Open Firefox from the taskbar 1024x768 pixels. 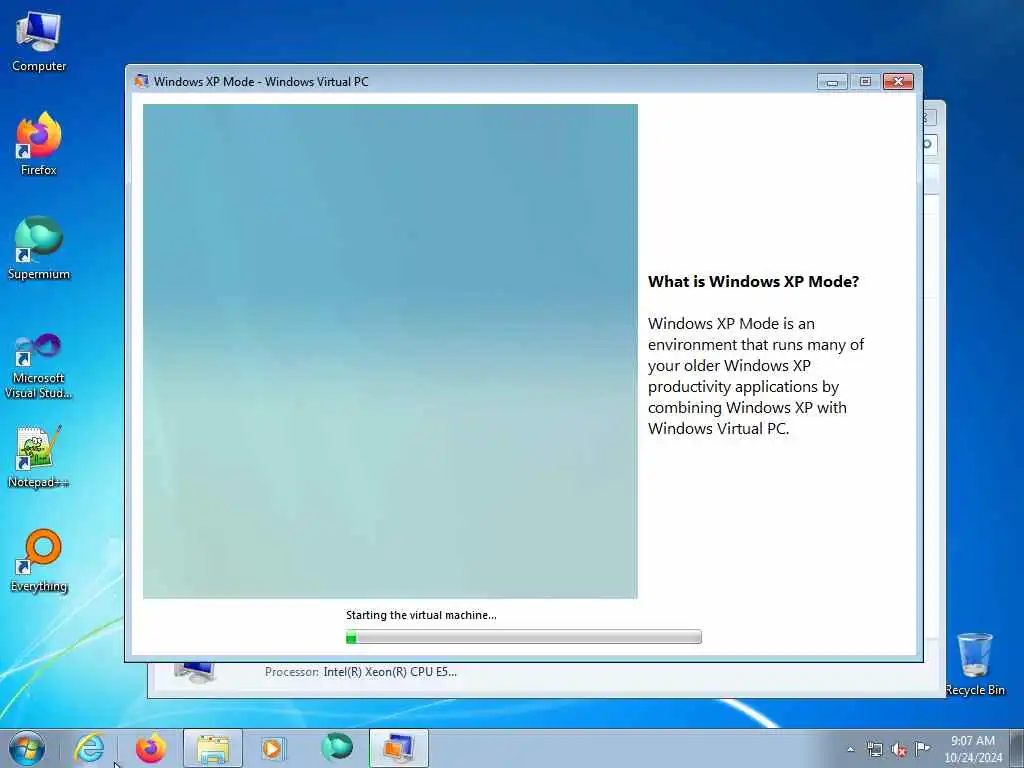(x=151, y=748)
